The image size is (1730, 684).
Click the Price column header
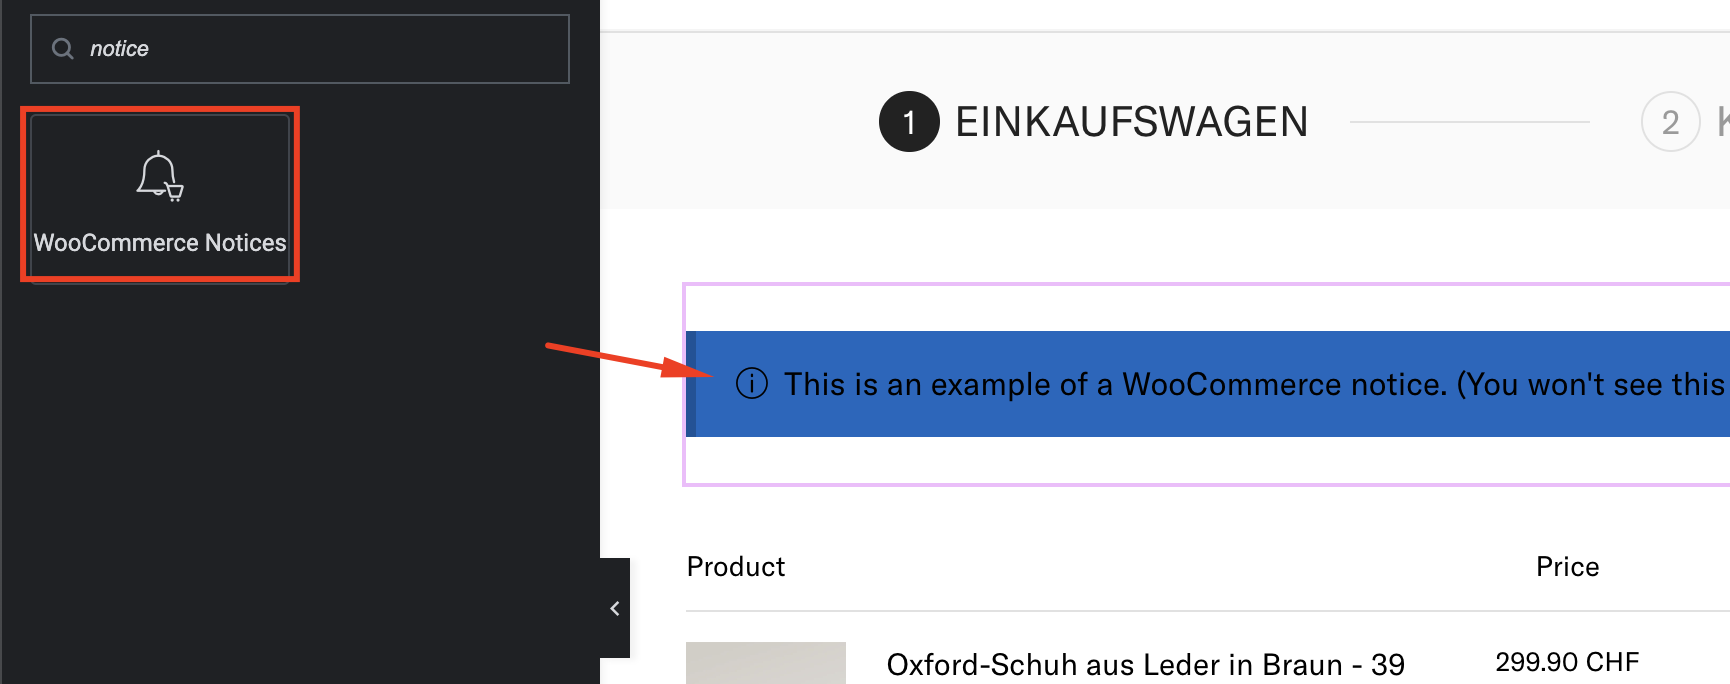[1567, 567]
